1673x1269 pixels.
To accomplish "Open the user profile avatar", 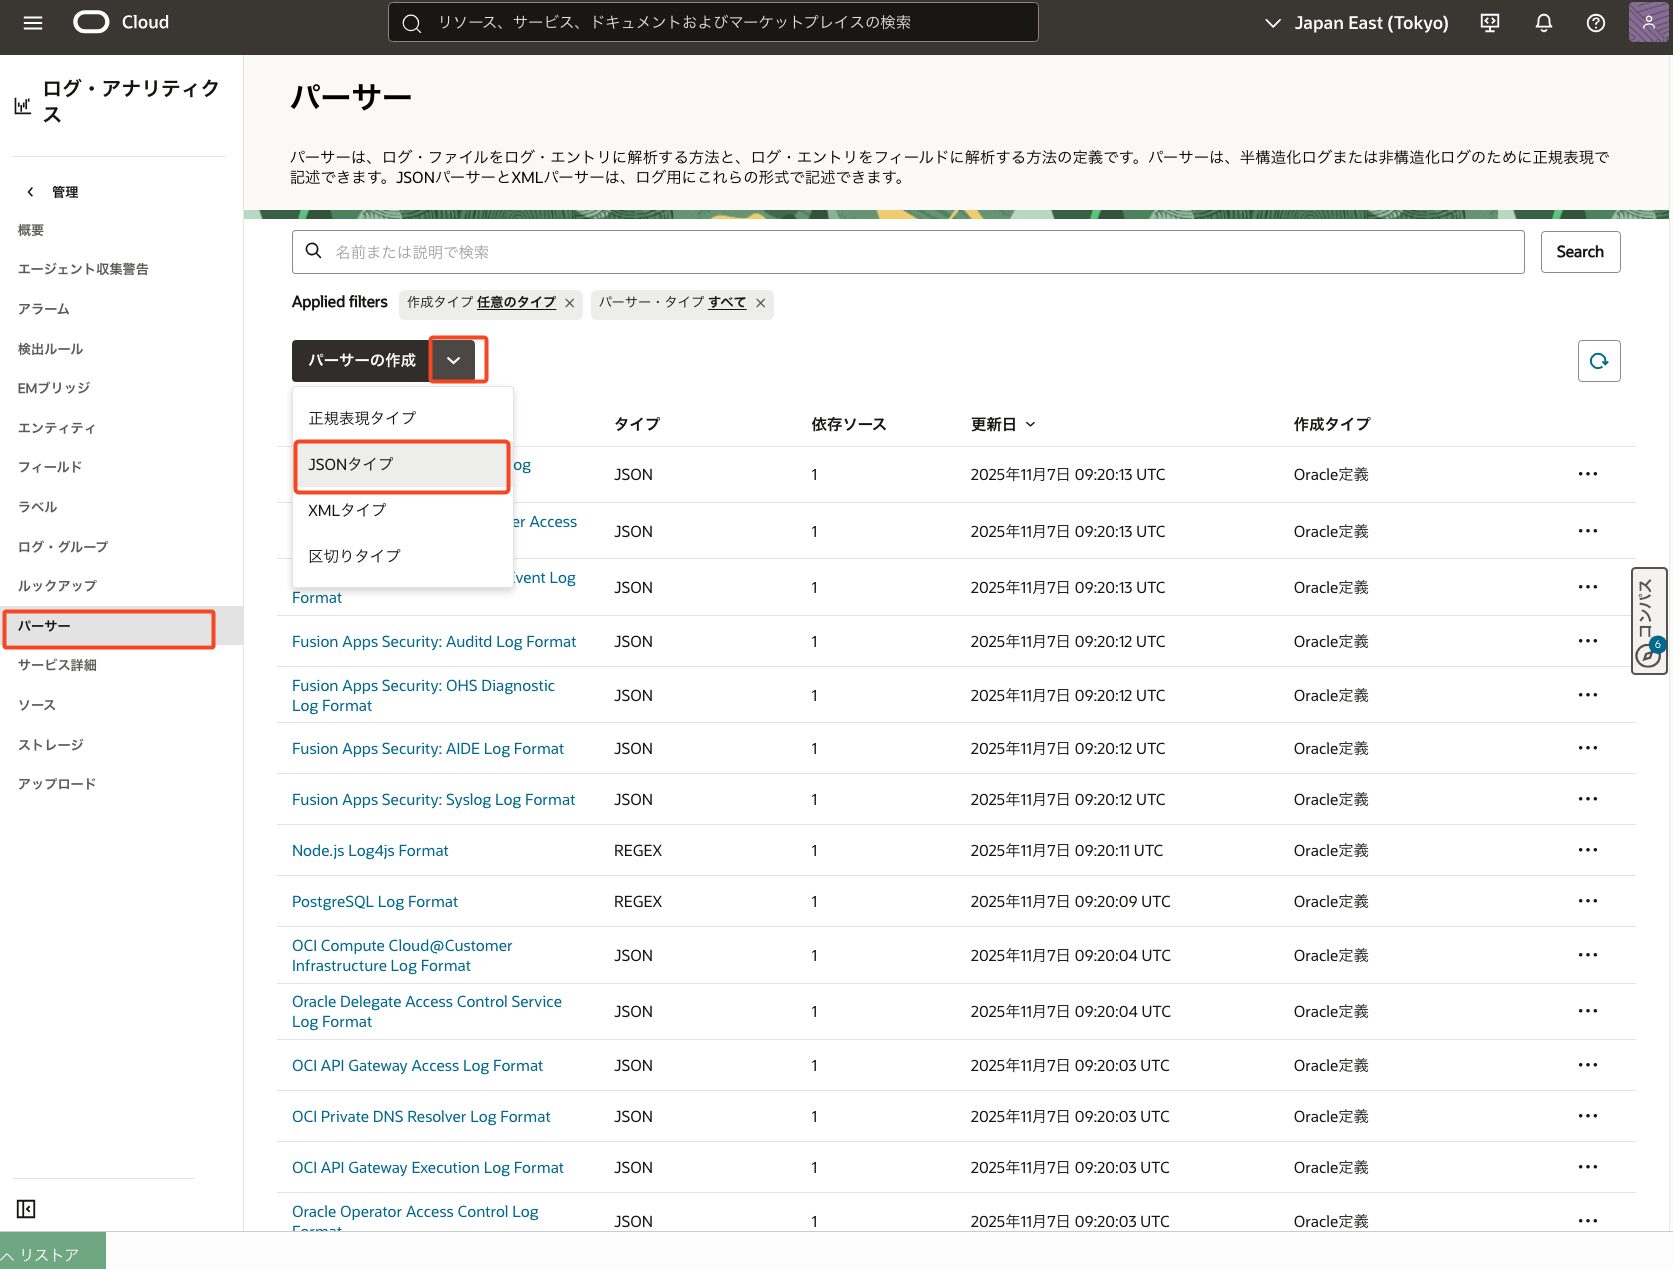I will point(1647,23).
